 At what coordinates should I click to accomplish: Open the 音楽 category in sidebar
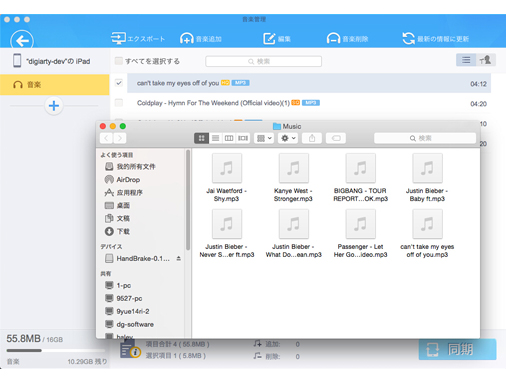point(55,85)
